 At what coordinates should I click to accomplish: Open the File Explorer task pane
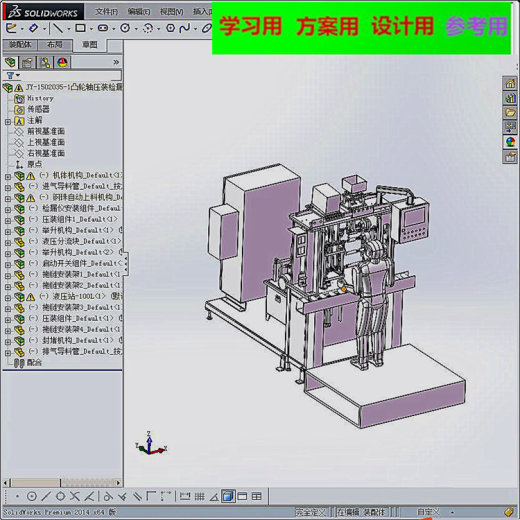coord(510,113)
